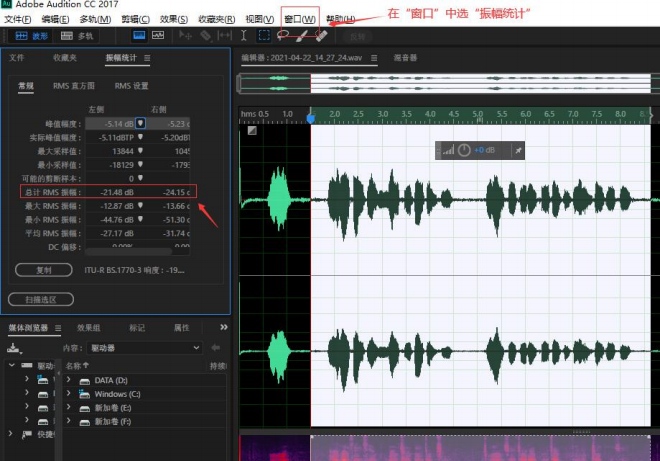Image resolution: width=660 pixels, height=461 pixels.
Task: Click the statistics table horizontal scrollbar
Action: tap(128, 252)
